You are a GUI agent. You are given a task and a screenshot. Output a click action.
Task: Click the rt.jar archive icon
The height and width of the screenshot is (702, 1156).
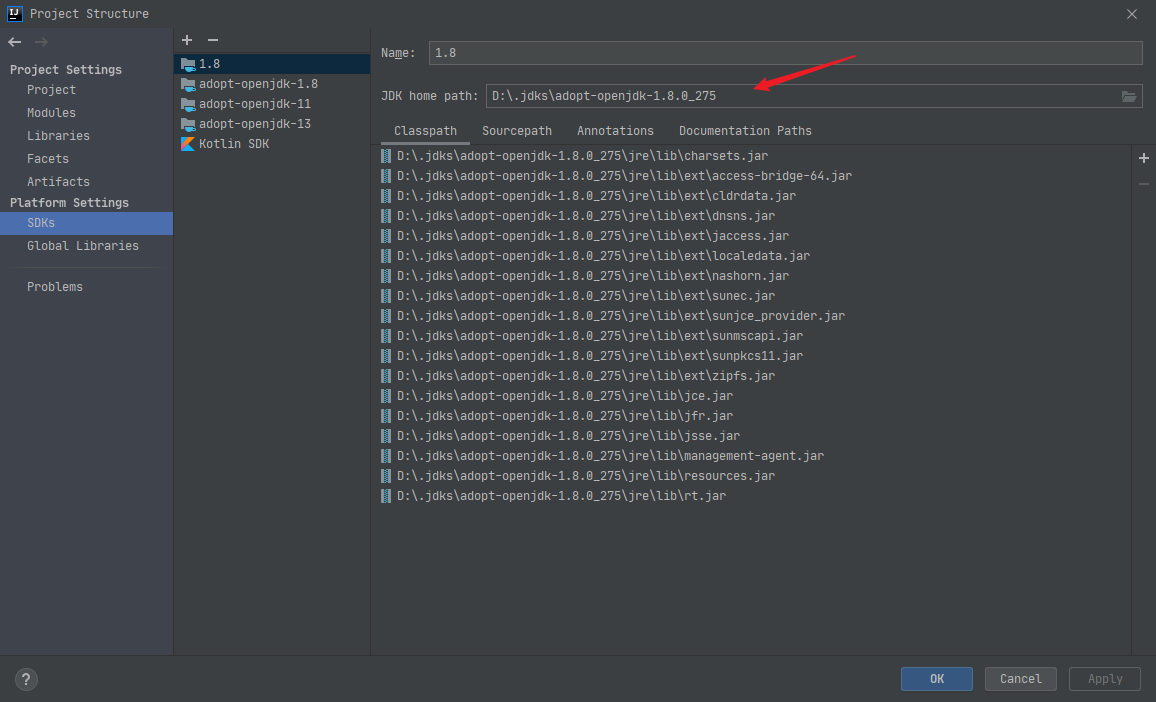tap(386, 496)
